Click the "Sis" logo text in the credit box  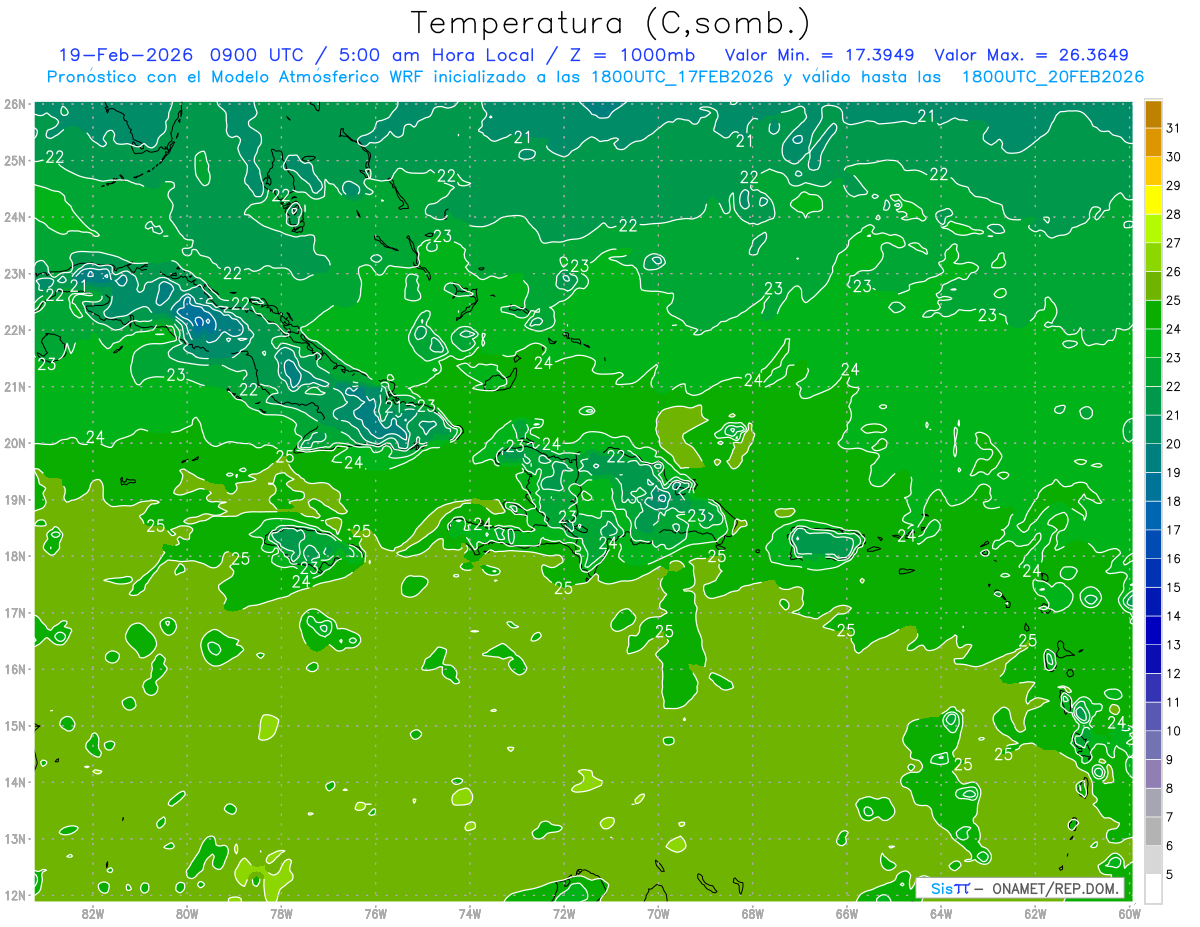click(941, 888)
